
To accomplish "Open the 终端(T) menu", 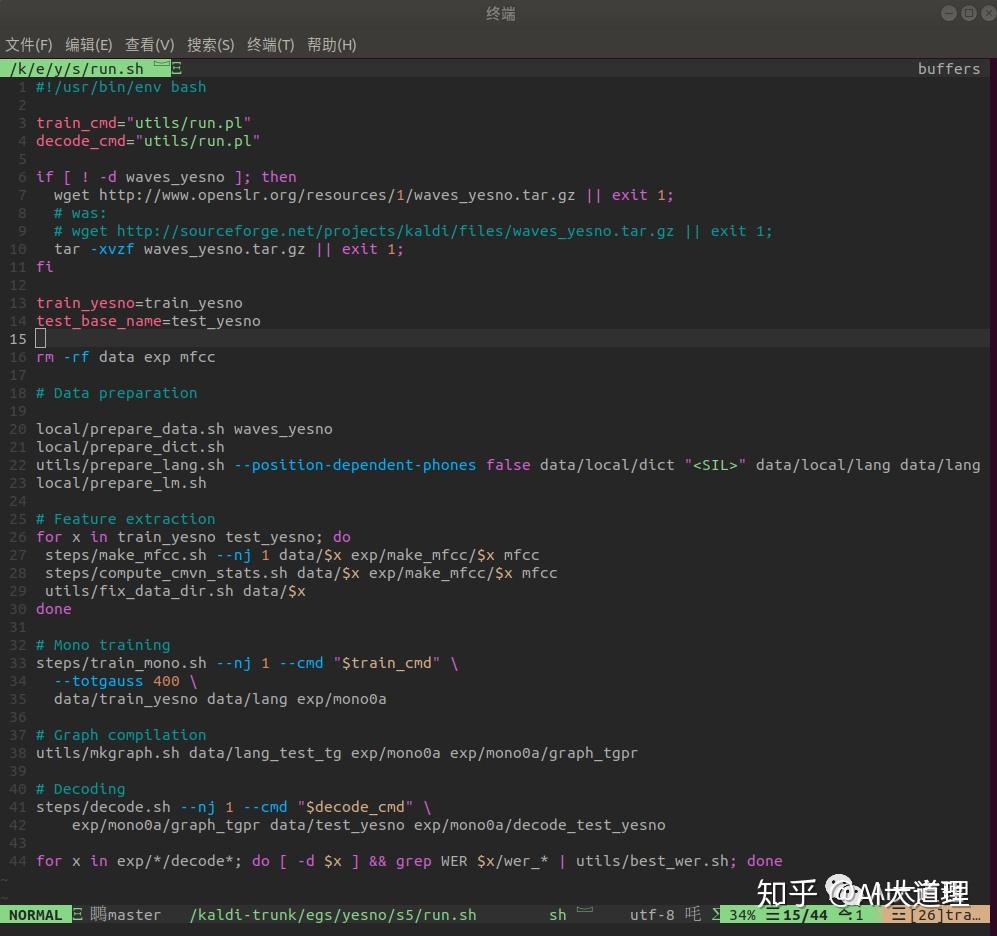I will [x=270, y=45].
